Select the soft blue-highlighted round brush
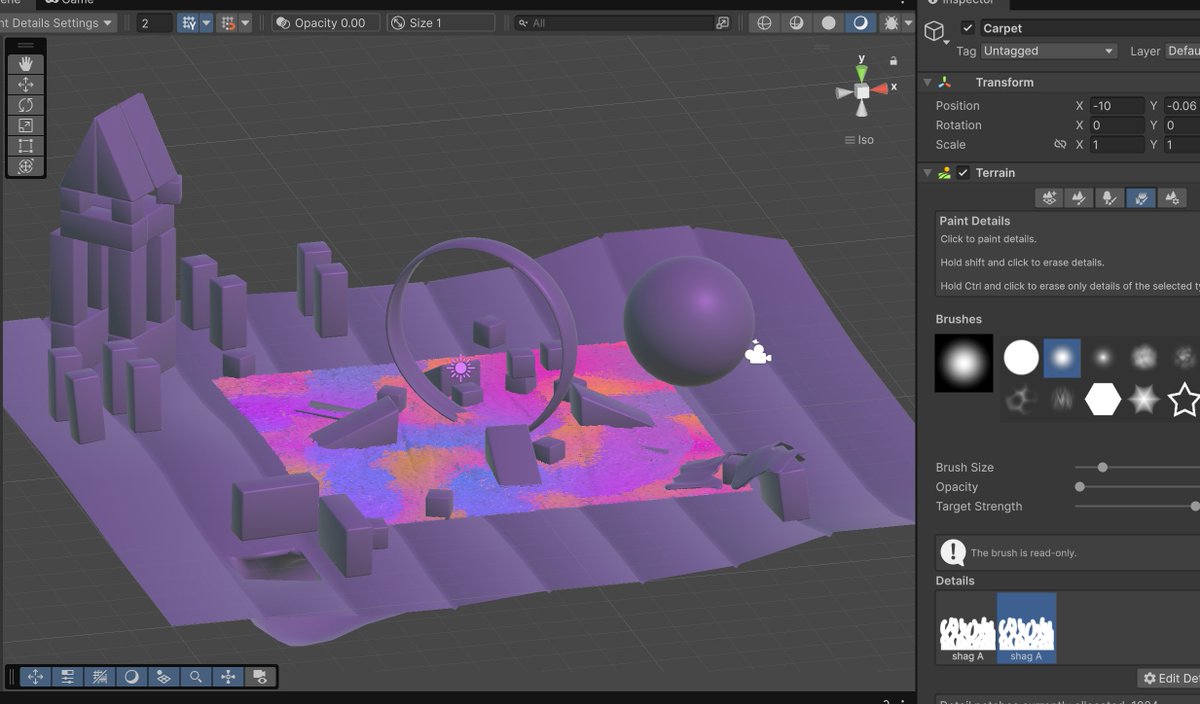 pyautogui.click(x=1062, y=357)
